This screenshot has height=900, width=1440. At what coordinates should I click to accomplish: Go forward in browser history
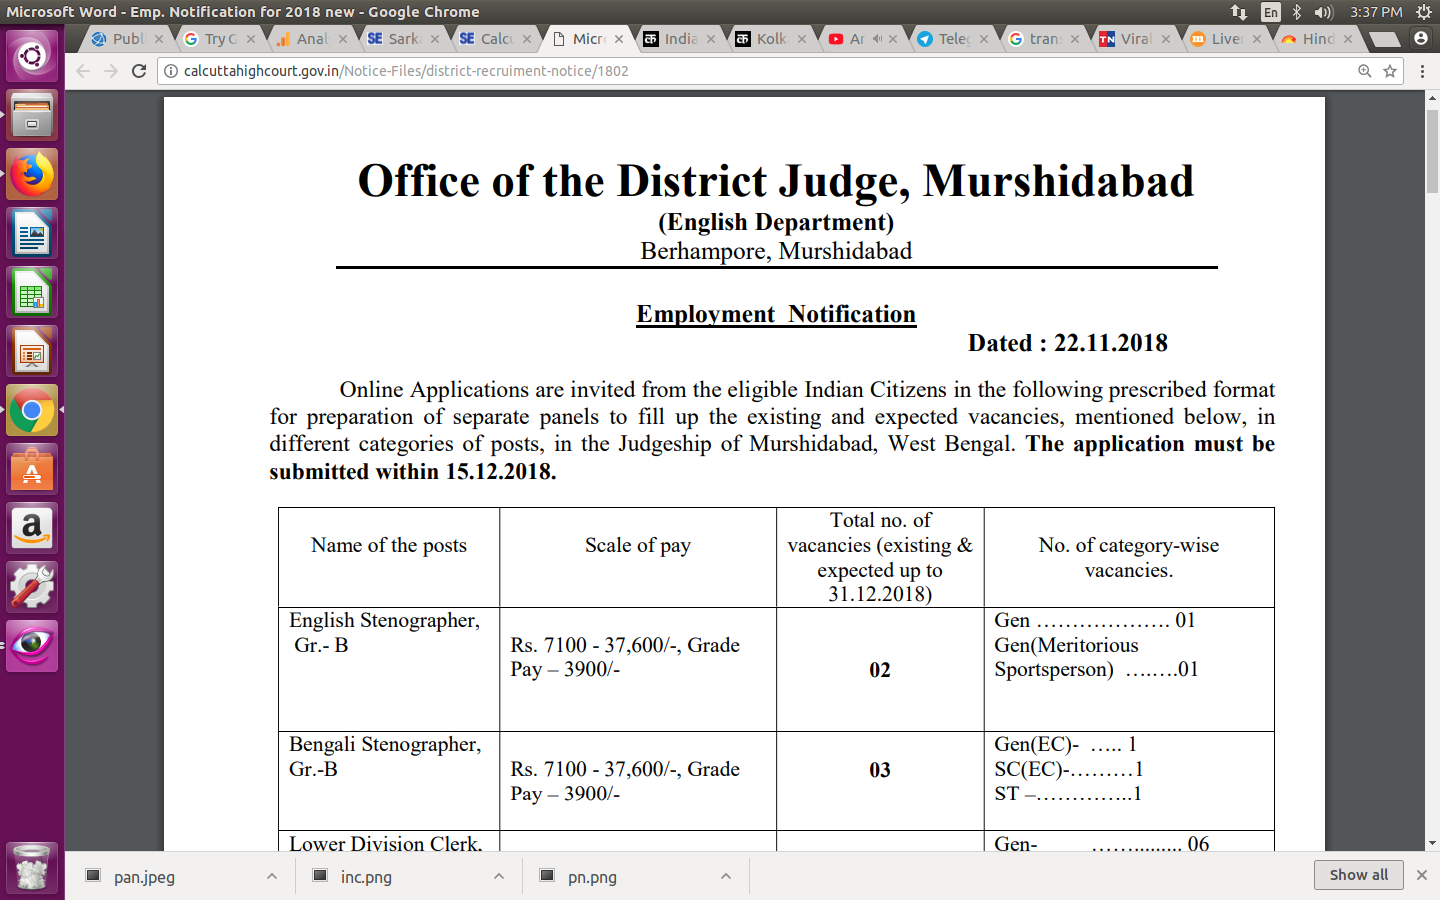(111, 71)
